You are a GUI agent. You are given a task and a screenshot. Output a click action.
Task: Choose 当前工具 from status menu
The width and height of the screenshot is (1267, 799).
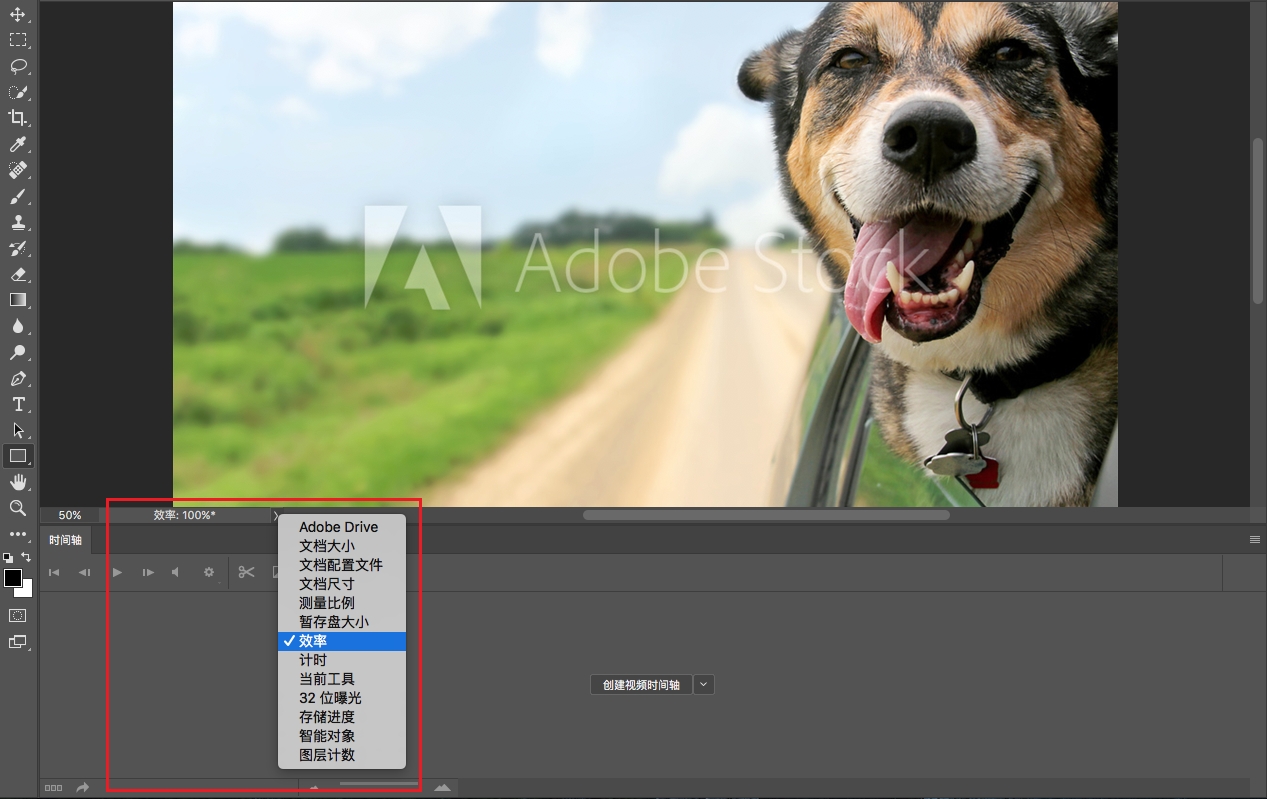(x=342, y=679)
